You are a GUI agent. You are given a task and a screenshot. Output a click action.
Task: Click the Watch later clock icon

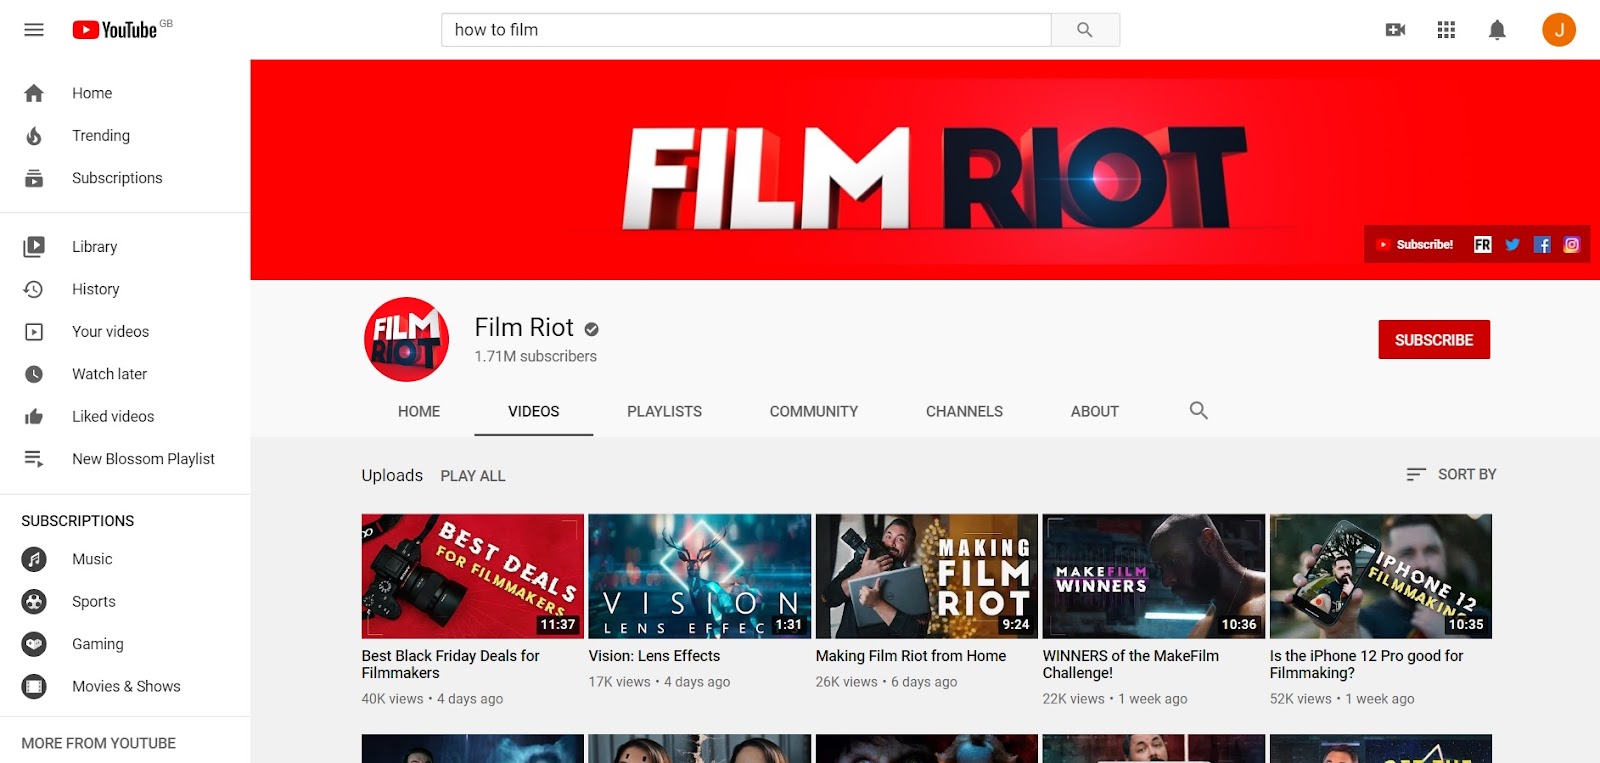click(34, 374)
